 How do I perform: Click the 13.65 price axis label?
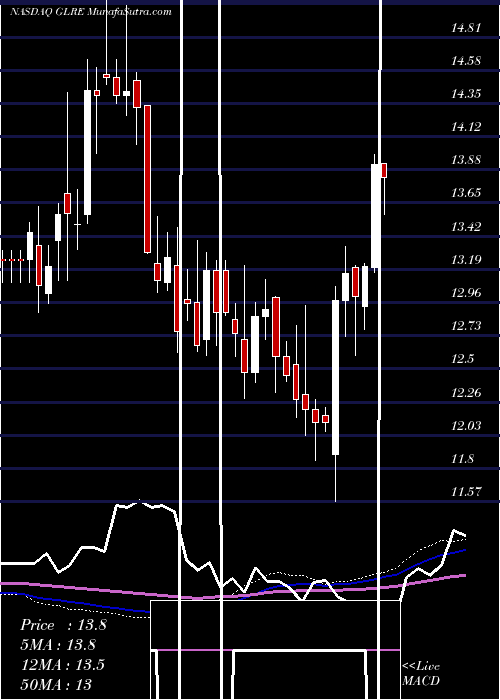click(466, 193)
